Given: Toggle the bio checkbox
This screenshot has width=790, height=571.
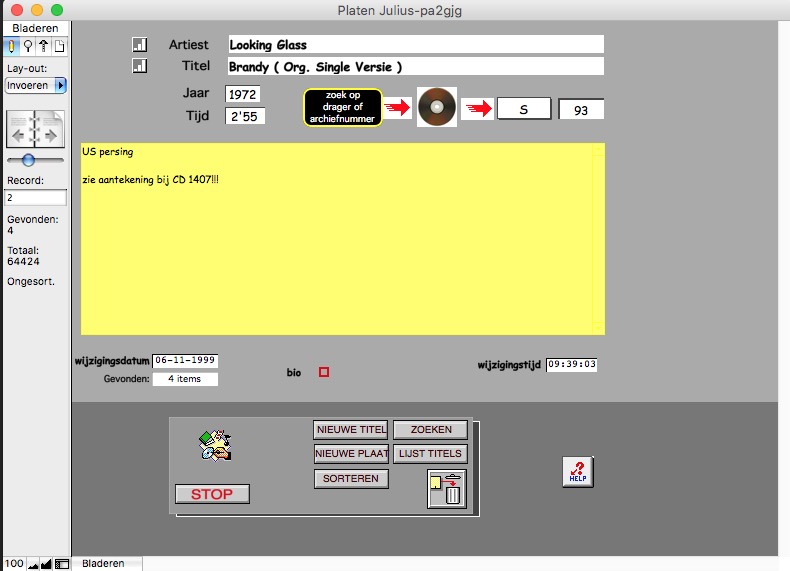Looking at the screenshot, I should pyautogui.click(x=324, y=372).
